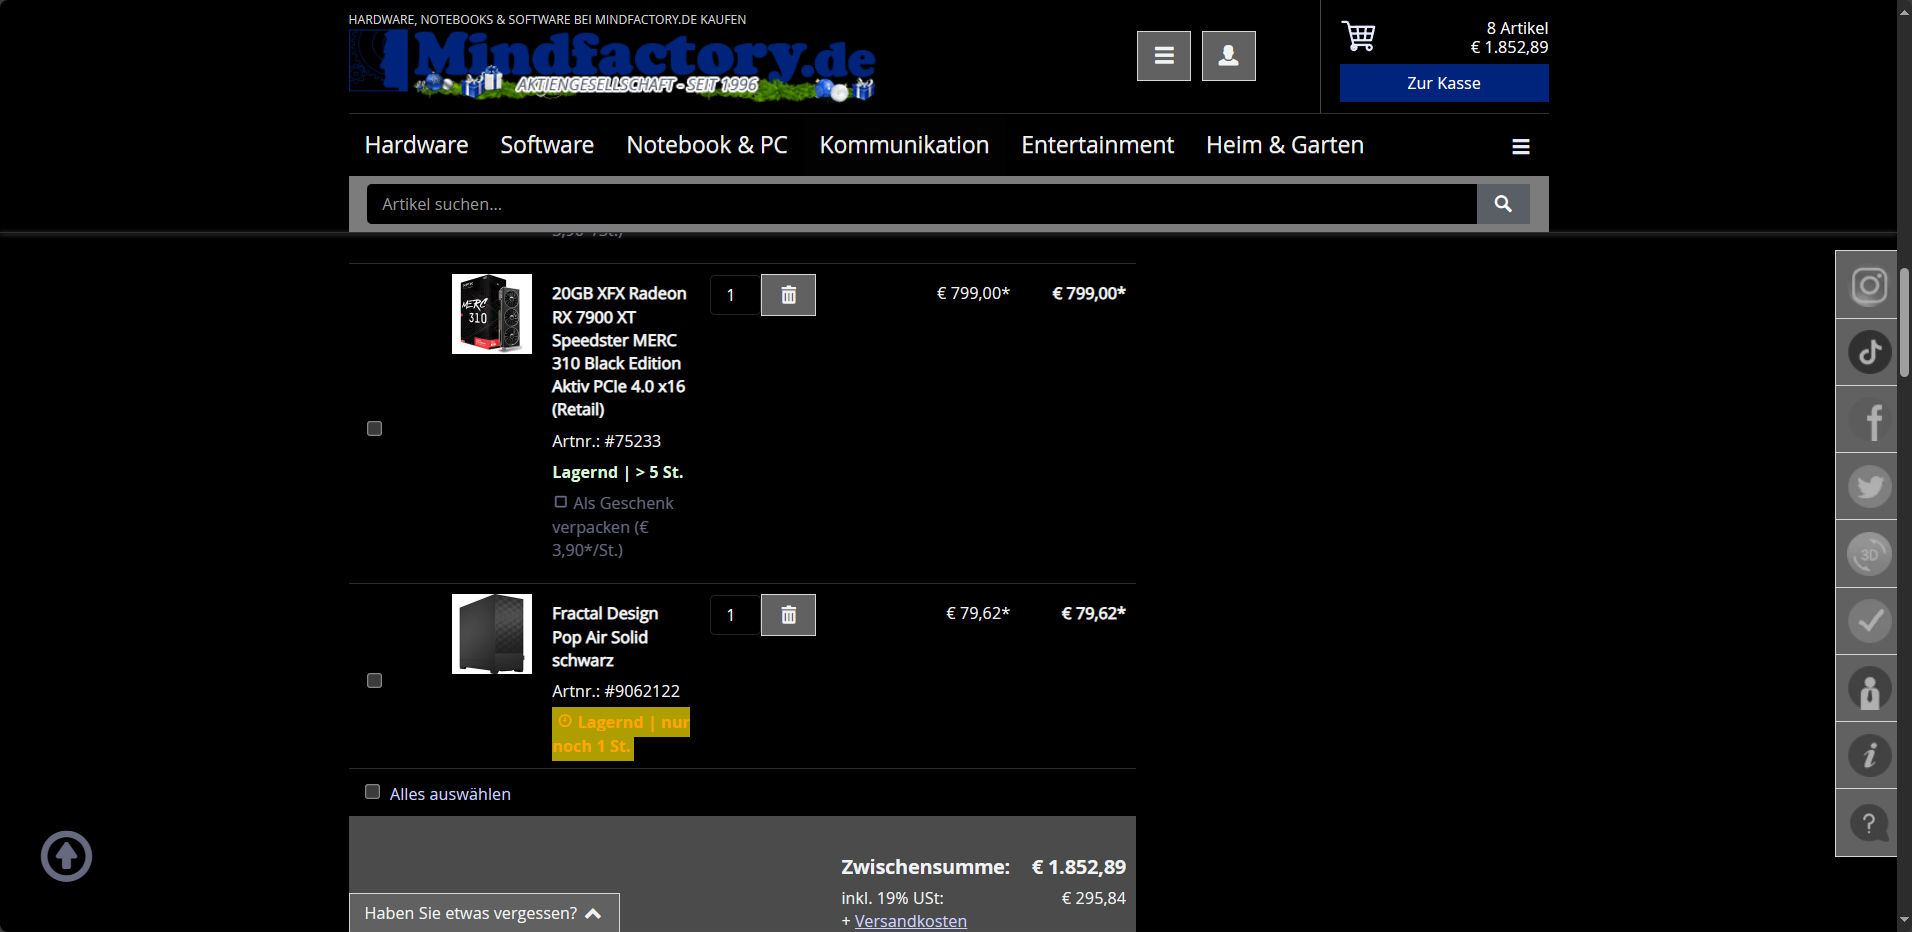
Task: Open the help question mark sidebar icon
Action: coord(1869,823)
